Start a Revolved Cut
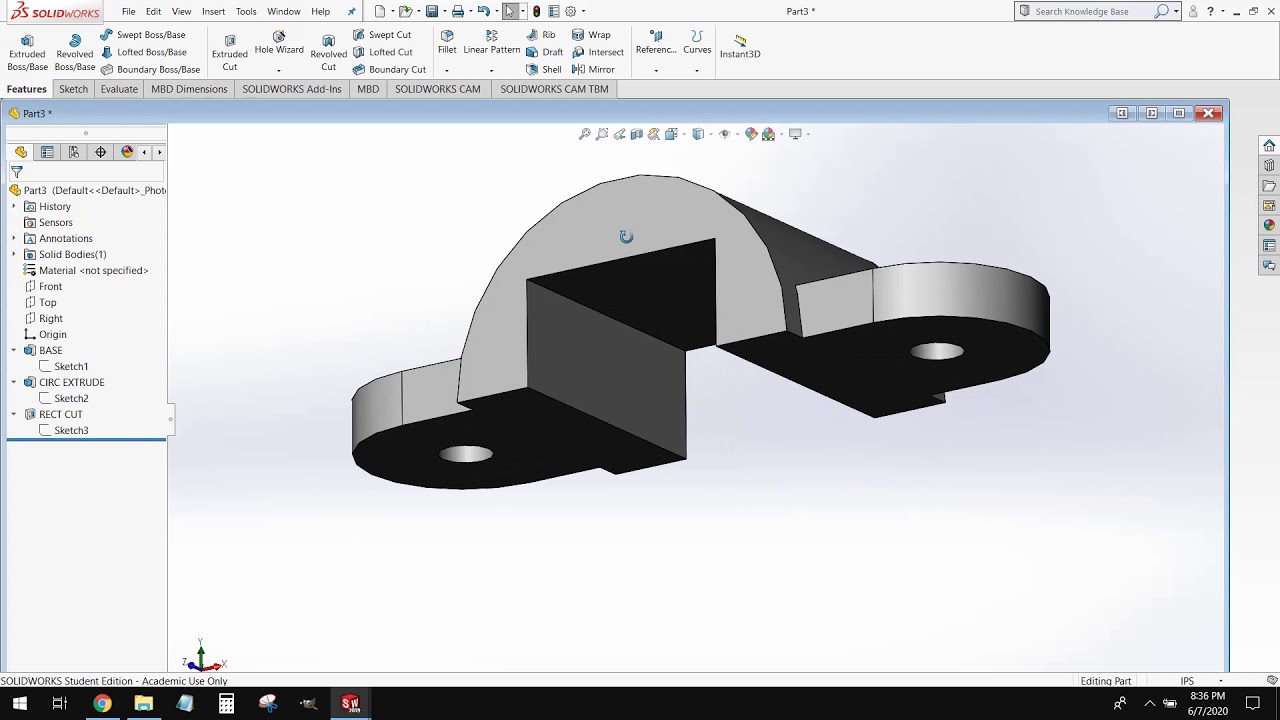This screenshot has width=1280, height=720. coord(328,52)
